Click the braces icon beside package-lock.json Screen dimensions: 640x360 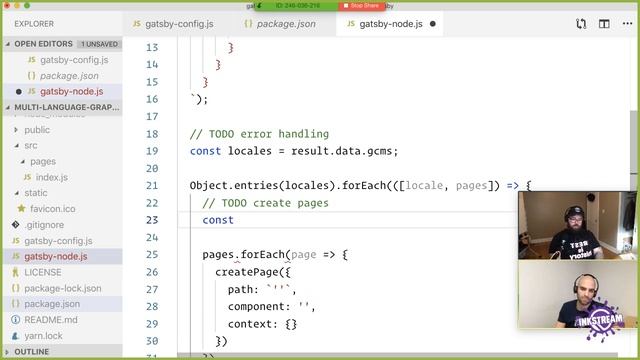pos(16,288)
